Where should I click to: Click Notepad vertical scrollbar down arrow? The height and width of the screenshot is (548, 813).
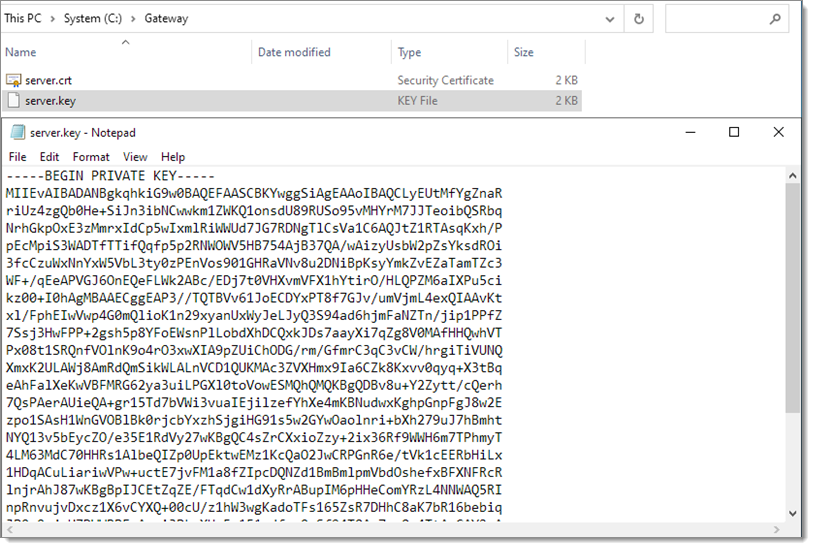coord(792,514)
